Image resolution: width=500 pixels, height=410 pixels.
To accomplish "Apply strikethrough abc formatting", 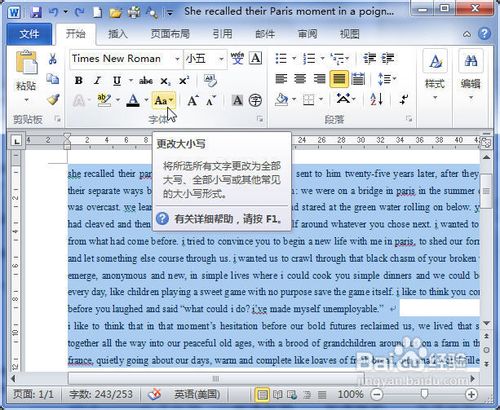I will click(x=146, y=80).
